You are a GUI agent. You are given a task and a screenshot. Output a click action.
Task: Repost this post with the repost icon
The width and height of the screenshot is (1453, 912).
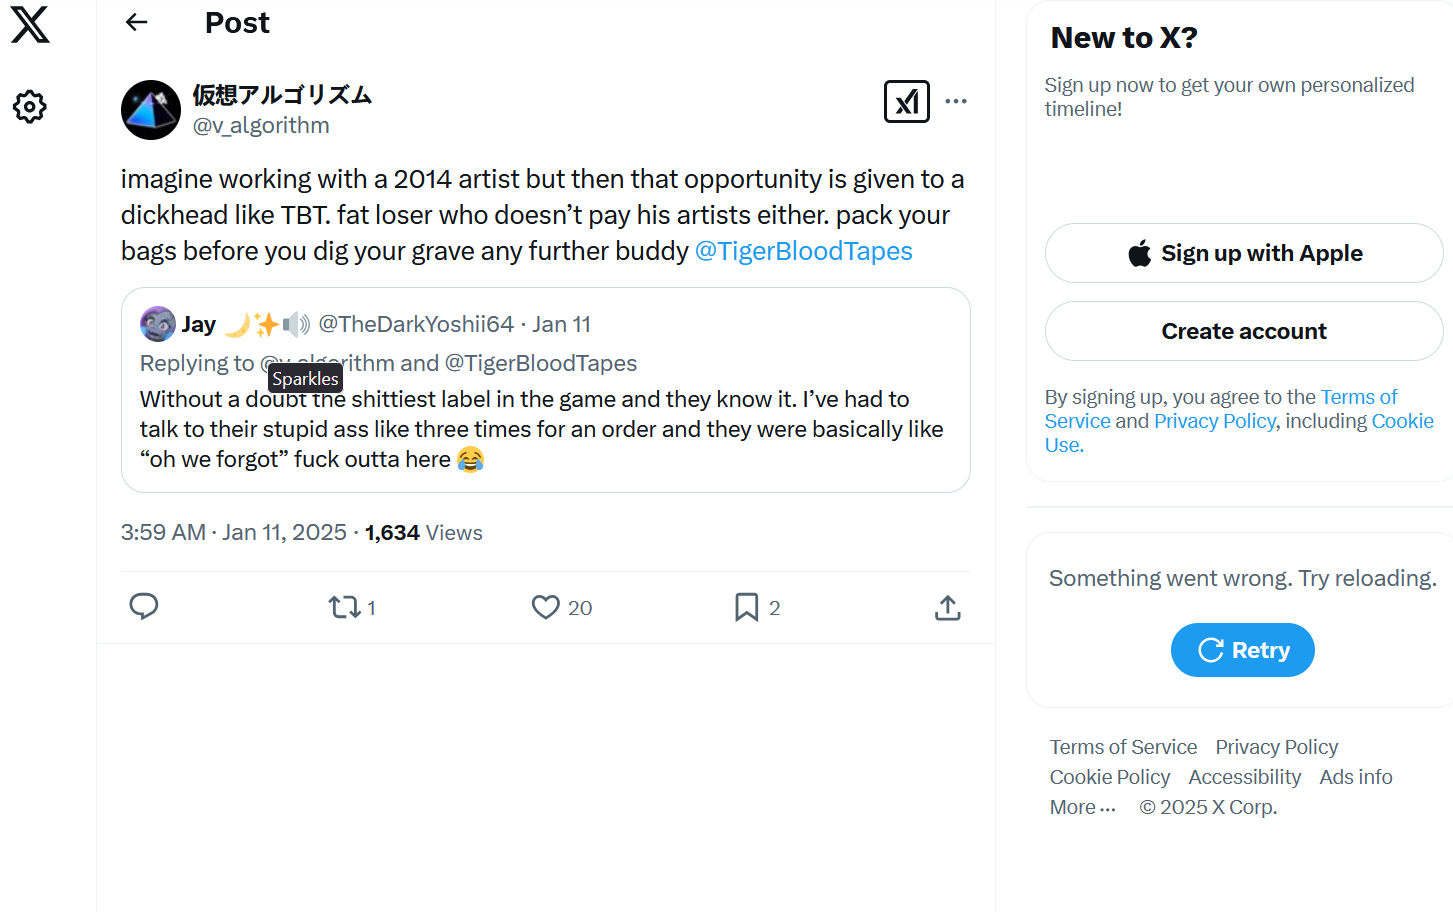pyautogui.click(x=345, y=607)
